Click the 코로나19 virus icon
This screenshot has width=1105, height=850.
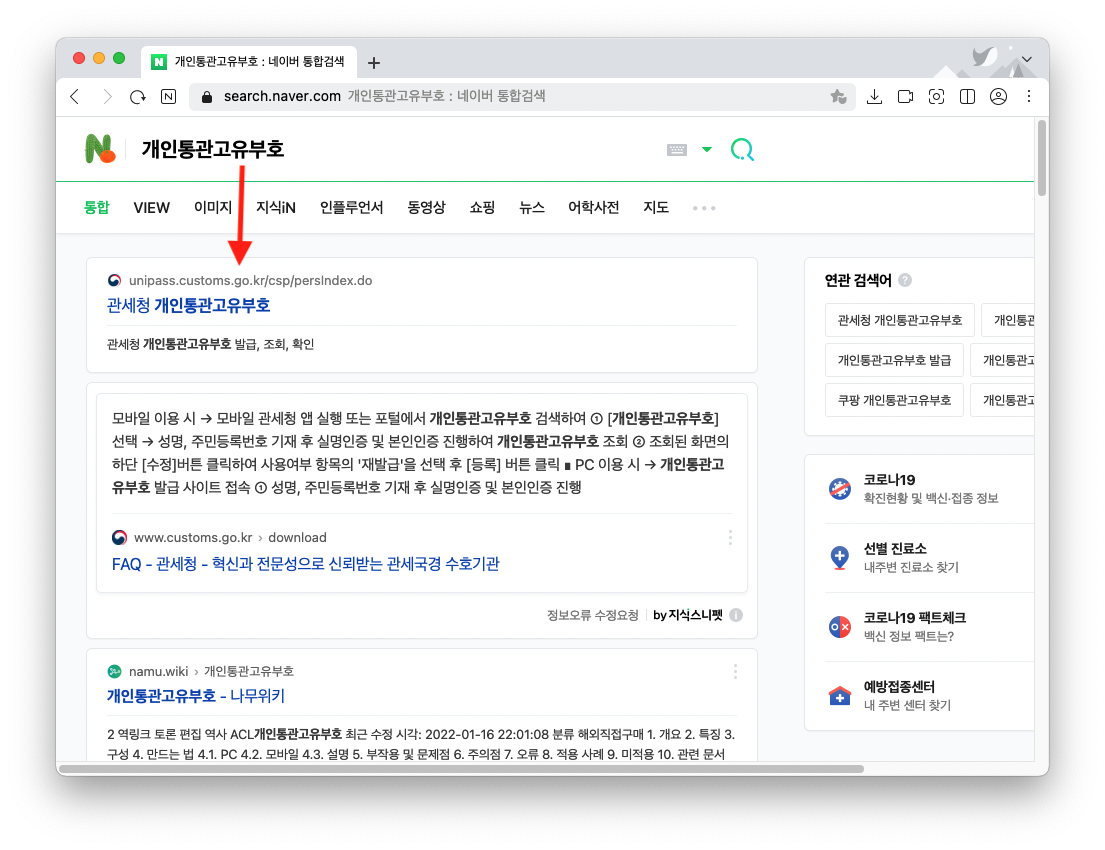pyautogui.click(x=839, y=488)
